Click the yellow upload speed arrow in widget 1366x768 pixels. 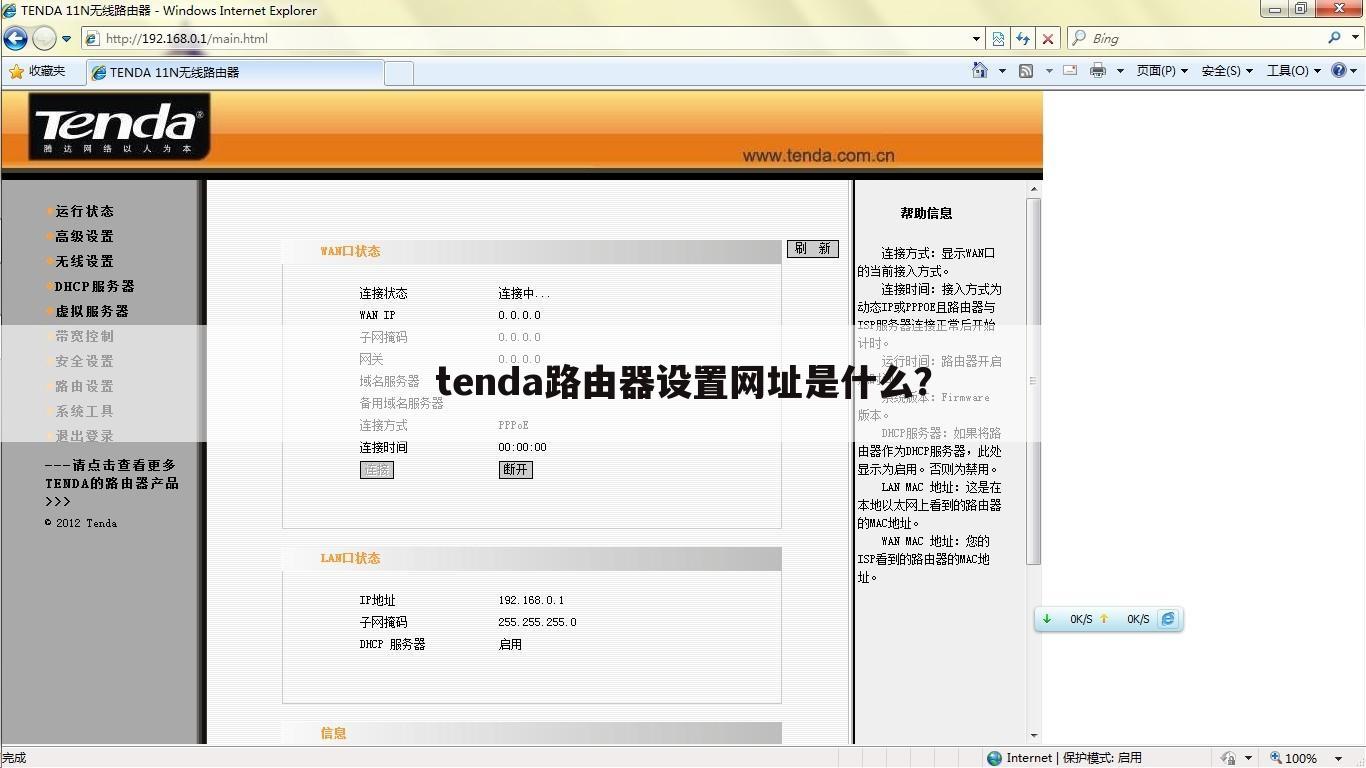(1104, 619)
